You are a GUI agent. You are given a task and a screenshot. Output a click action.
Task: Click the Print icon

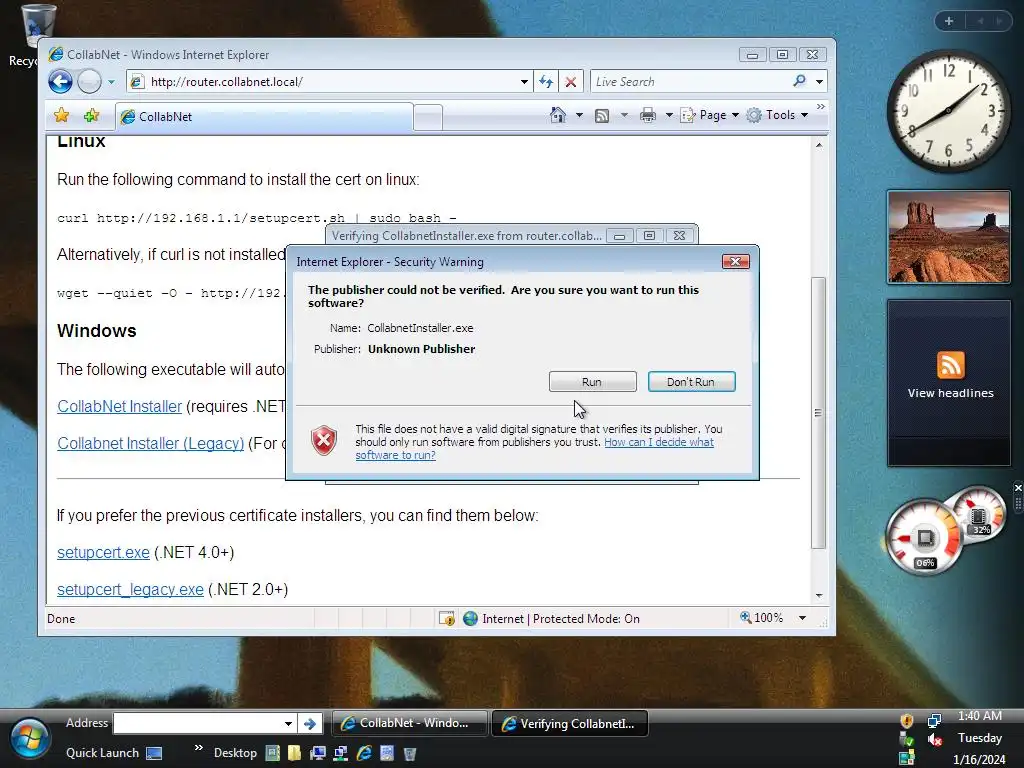pyautogui.click(x=648, y=116)
